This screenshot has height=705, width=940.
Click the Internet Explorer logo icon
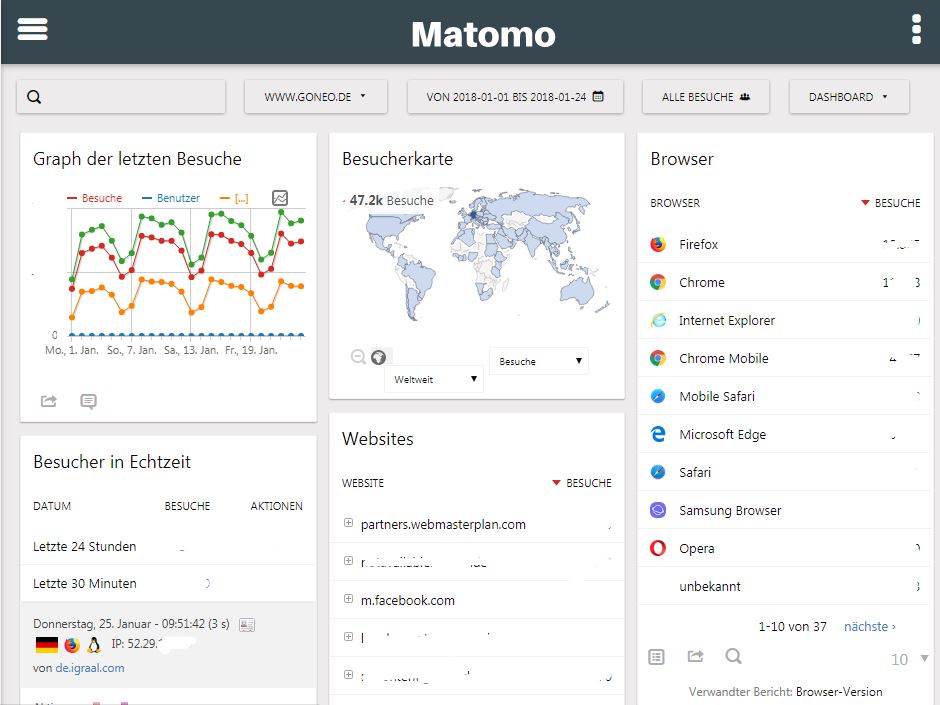(658, 320)
